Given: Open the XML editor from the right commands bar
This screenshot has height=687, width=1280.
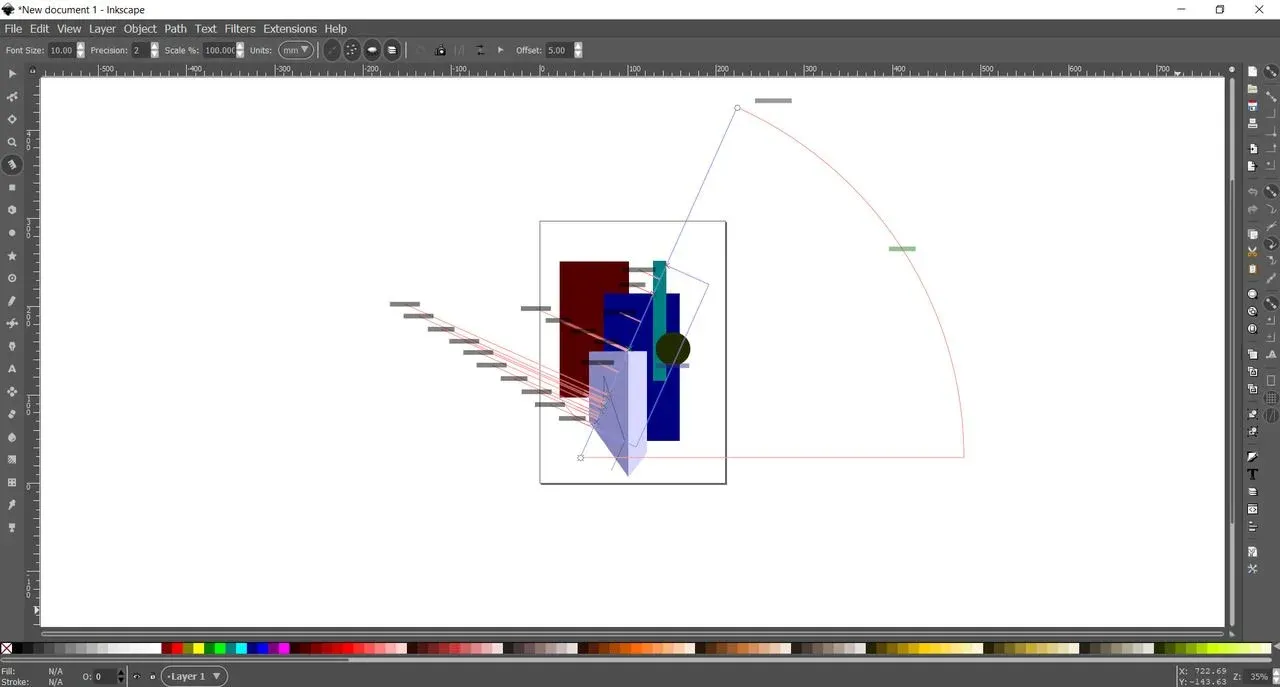Looking at the screenshot, I should click(1252, 507).
